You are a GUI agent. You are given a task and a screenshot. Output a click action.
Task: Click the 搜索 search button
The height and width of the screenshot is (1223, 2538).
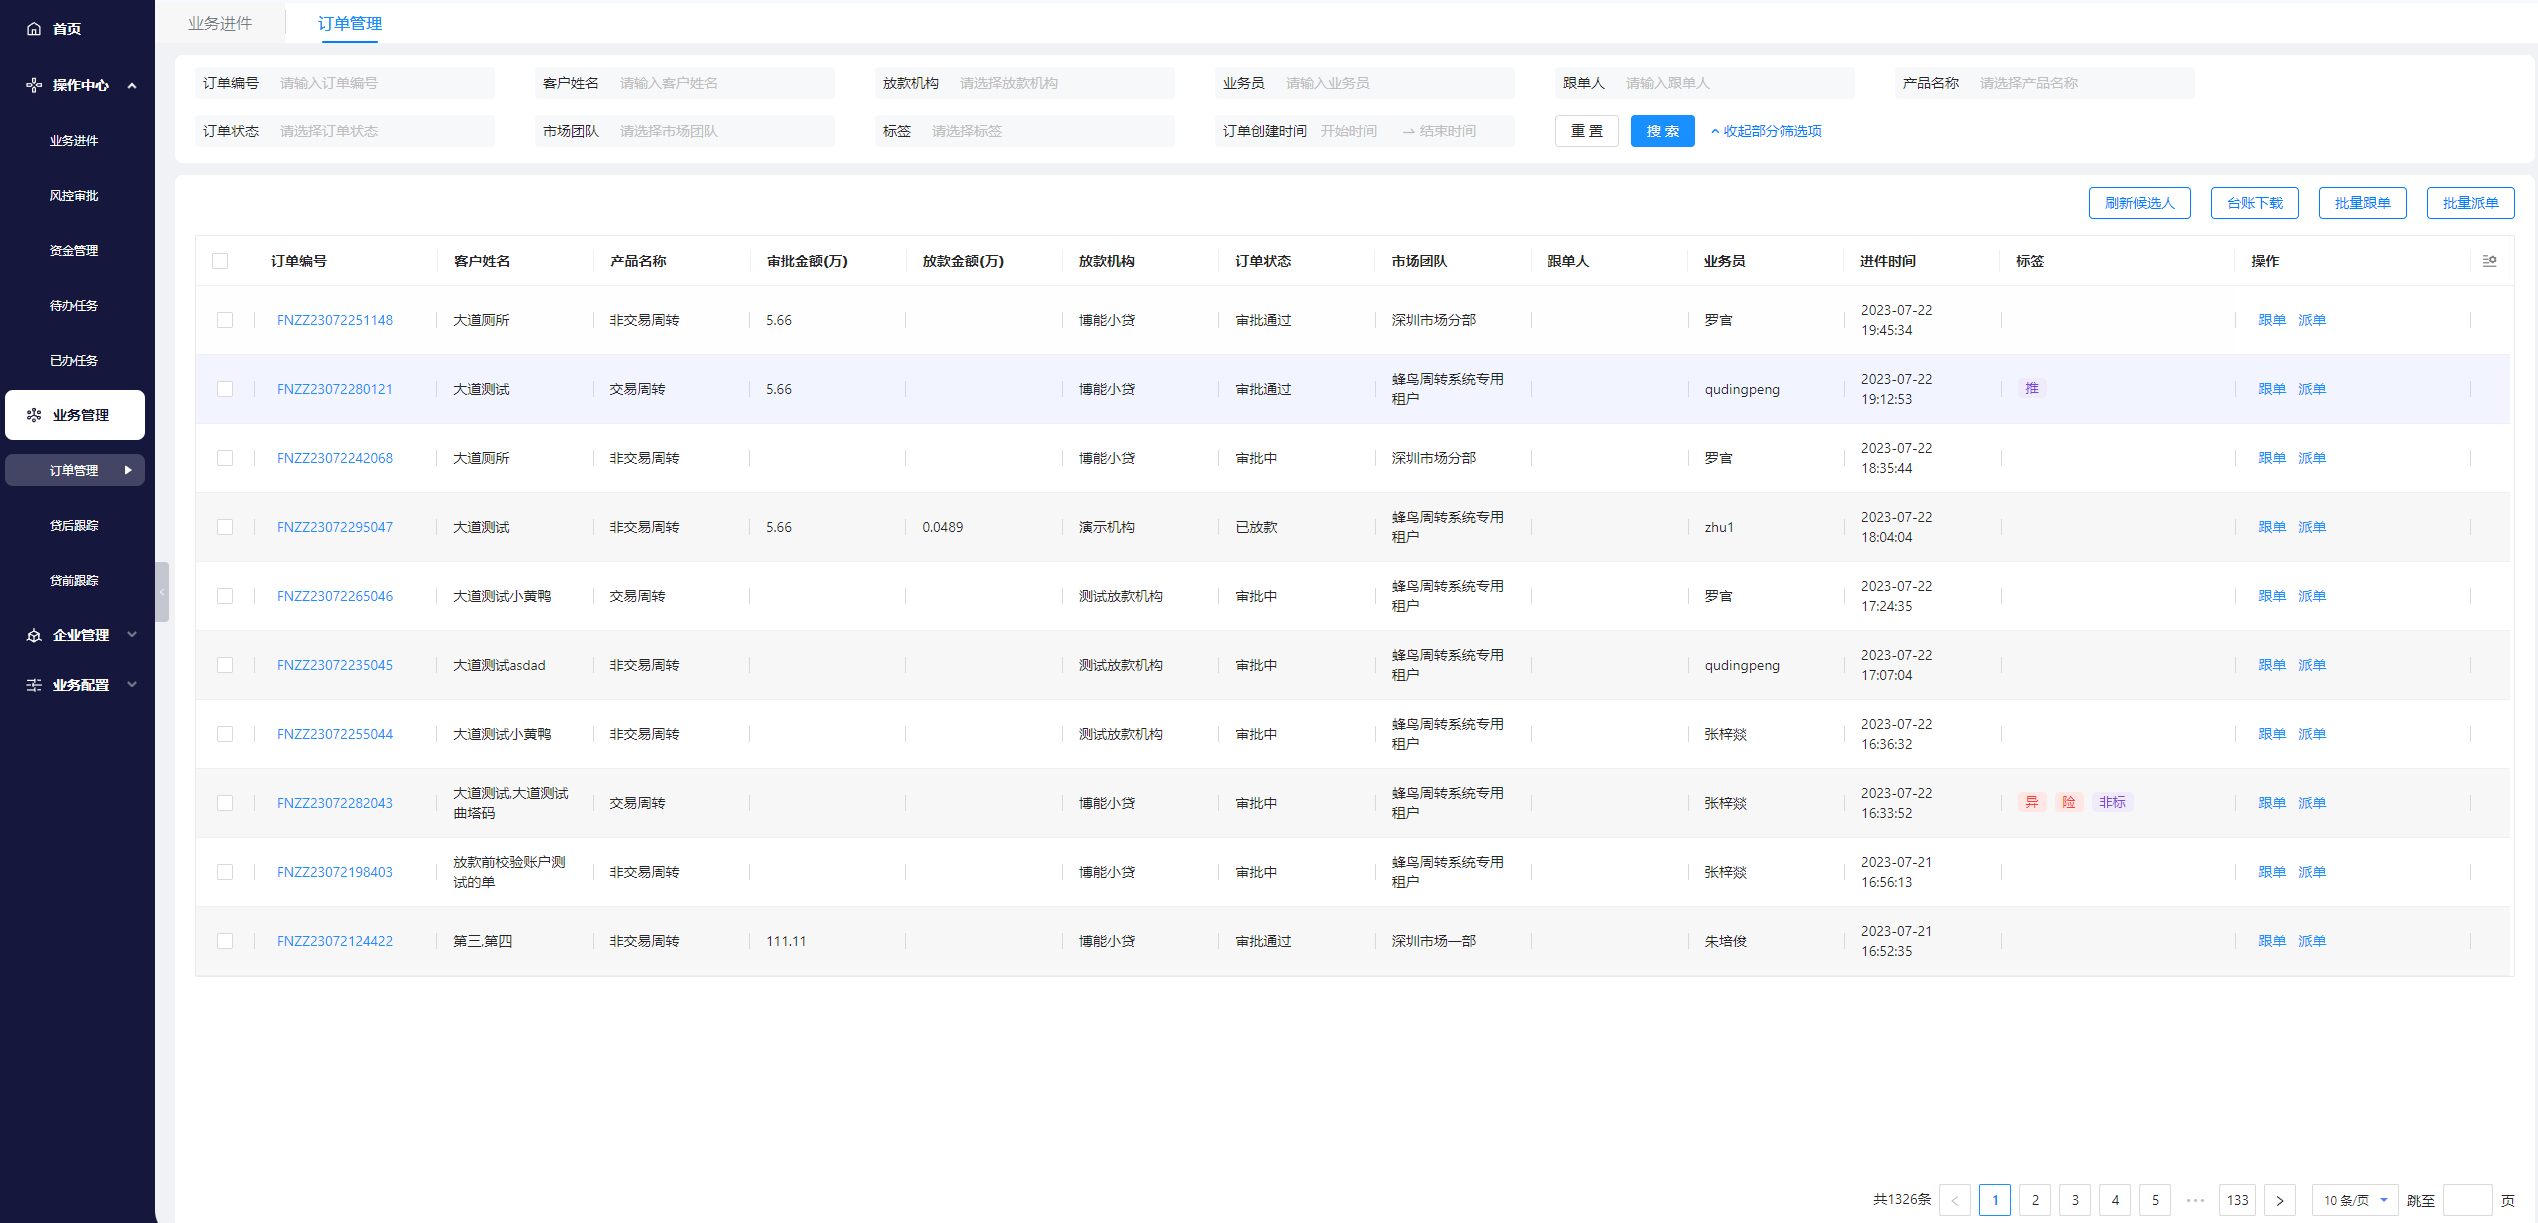pos(1662,131)
